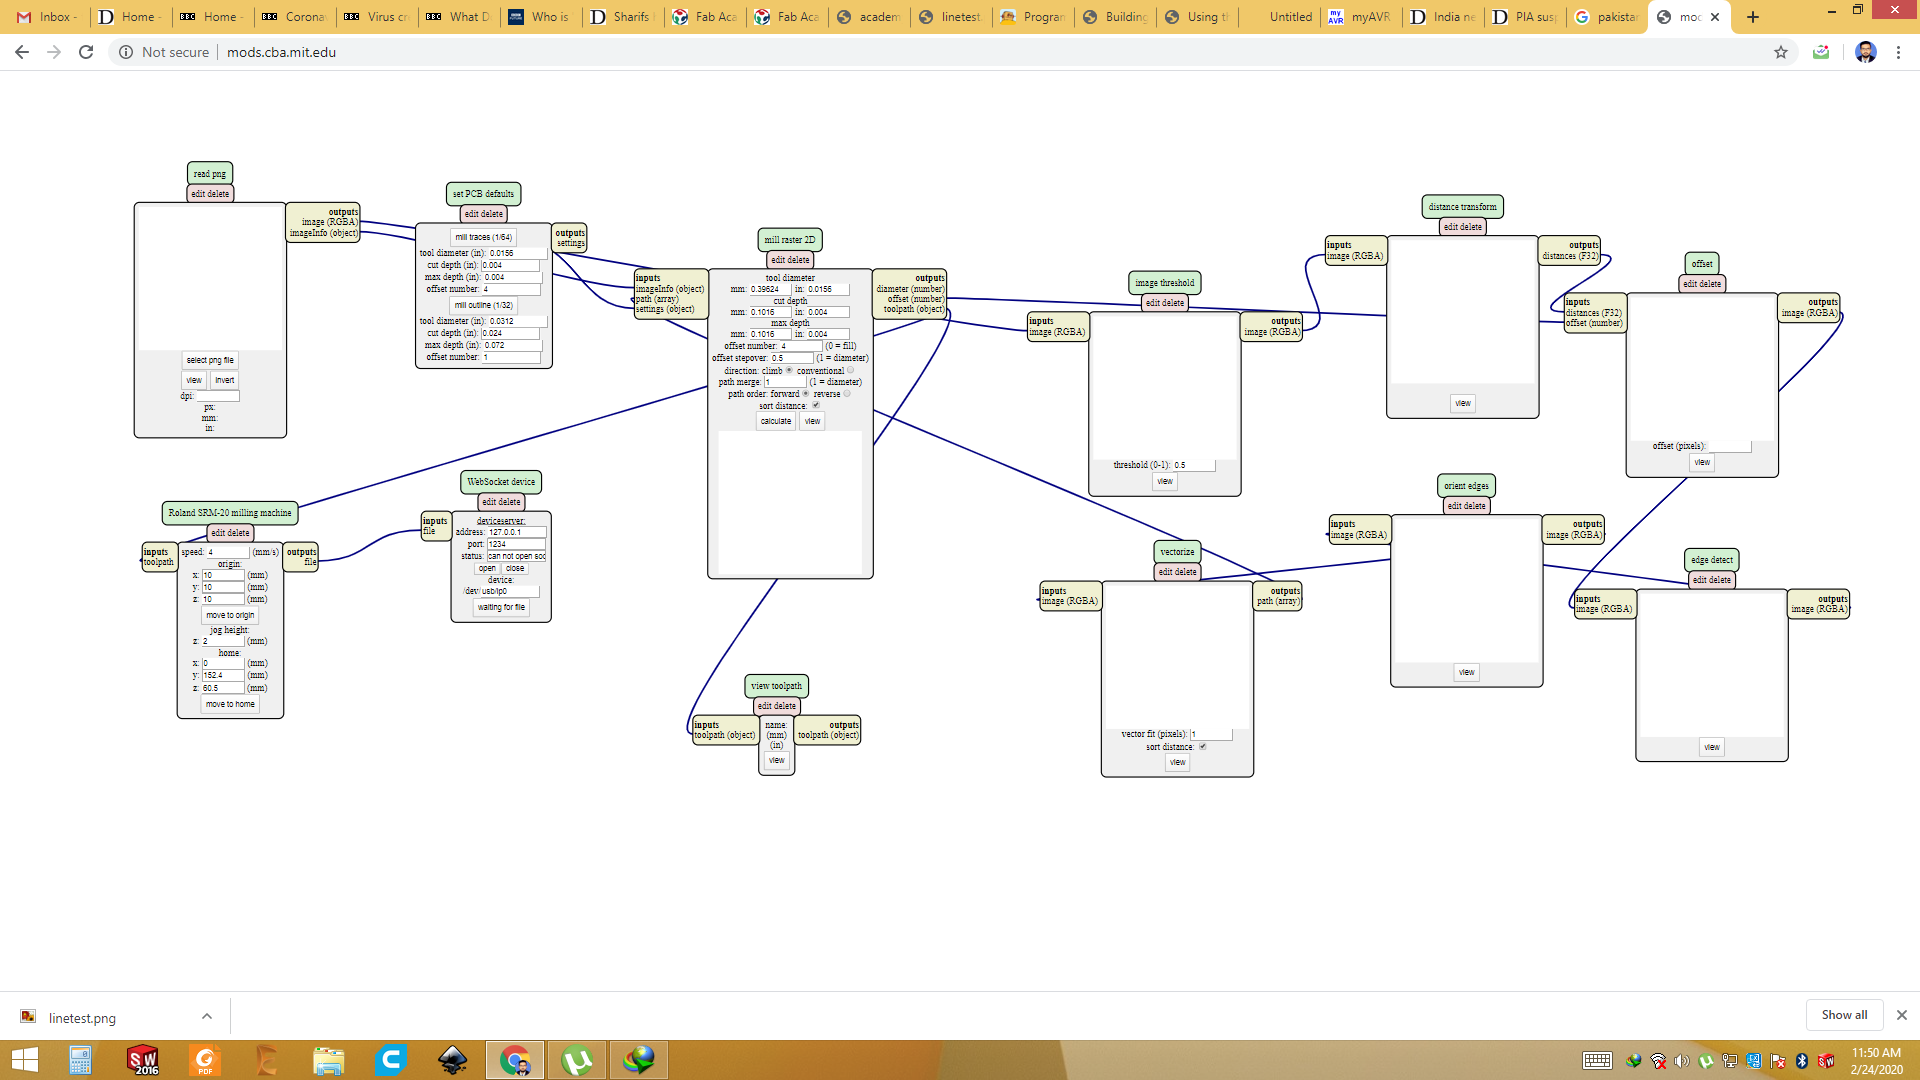
Task: Click the Bluetooth tray icon
Action: pyautogui.click(x=1802, y=1061)
